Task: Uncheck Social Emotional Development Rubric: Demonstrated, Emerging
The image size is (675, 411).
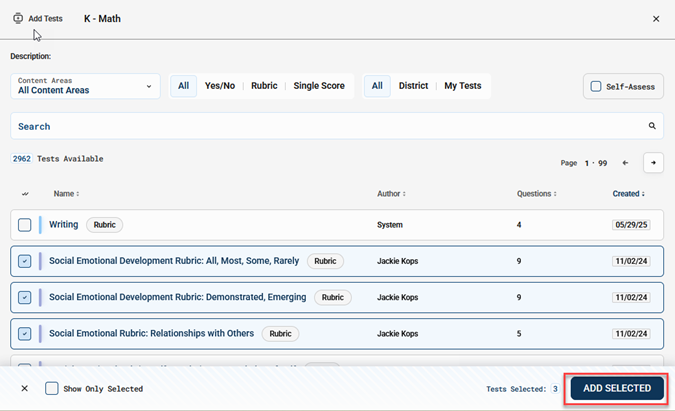Action: tap(25, 297)
